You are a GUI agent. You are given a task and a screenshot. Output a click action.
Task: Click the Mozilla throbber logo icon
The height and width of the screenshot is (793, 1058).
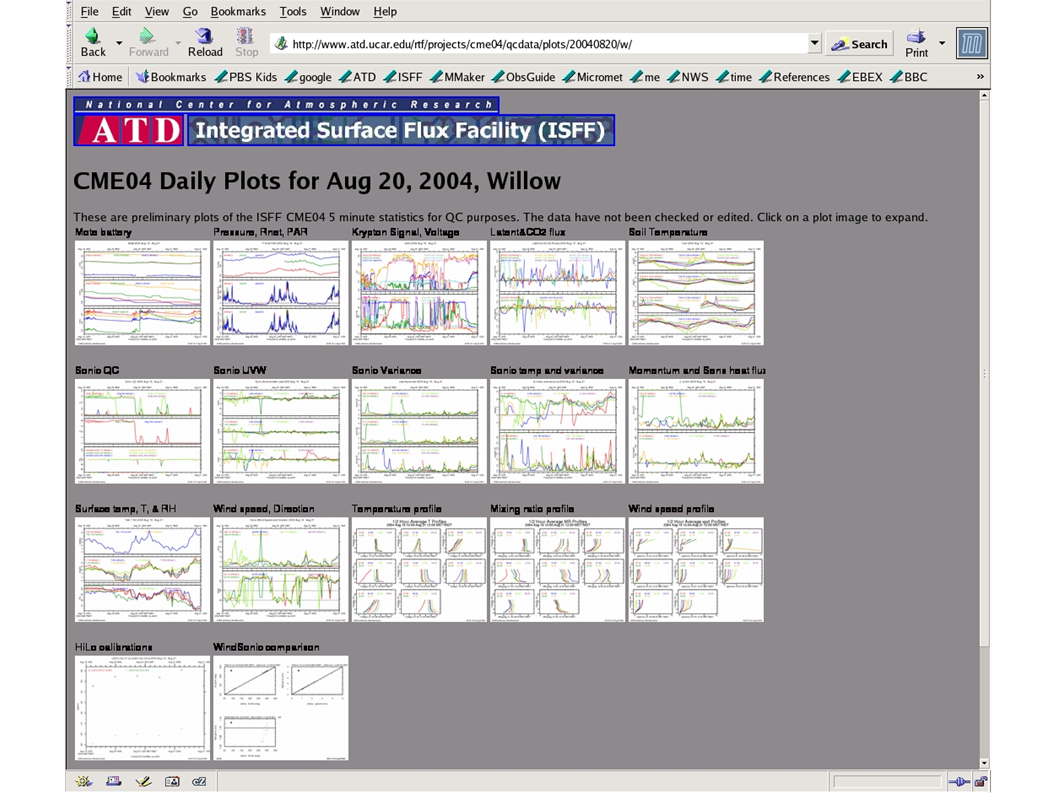[x=972, y=43]
